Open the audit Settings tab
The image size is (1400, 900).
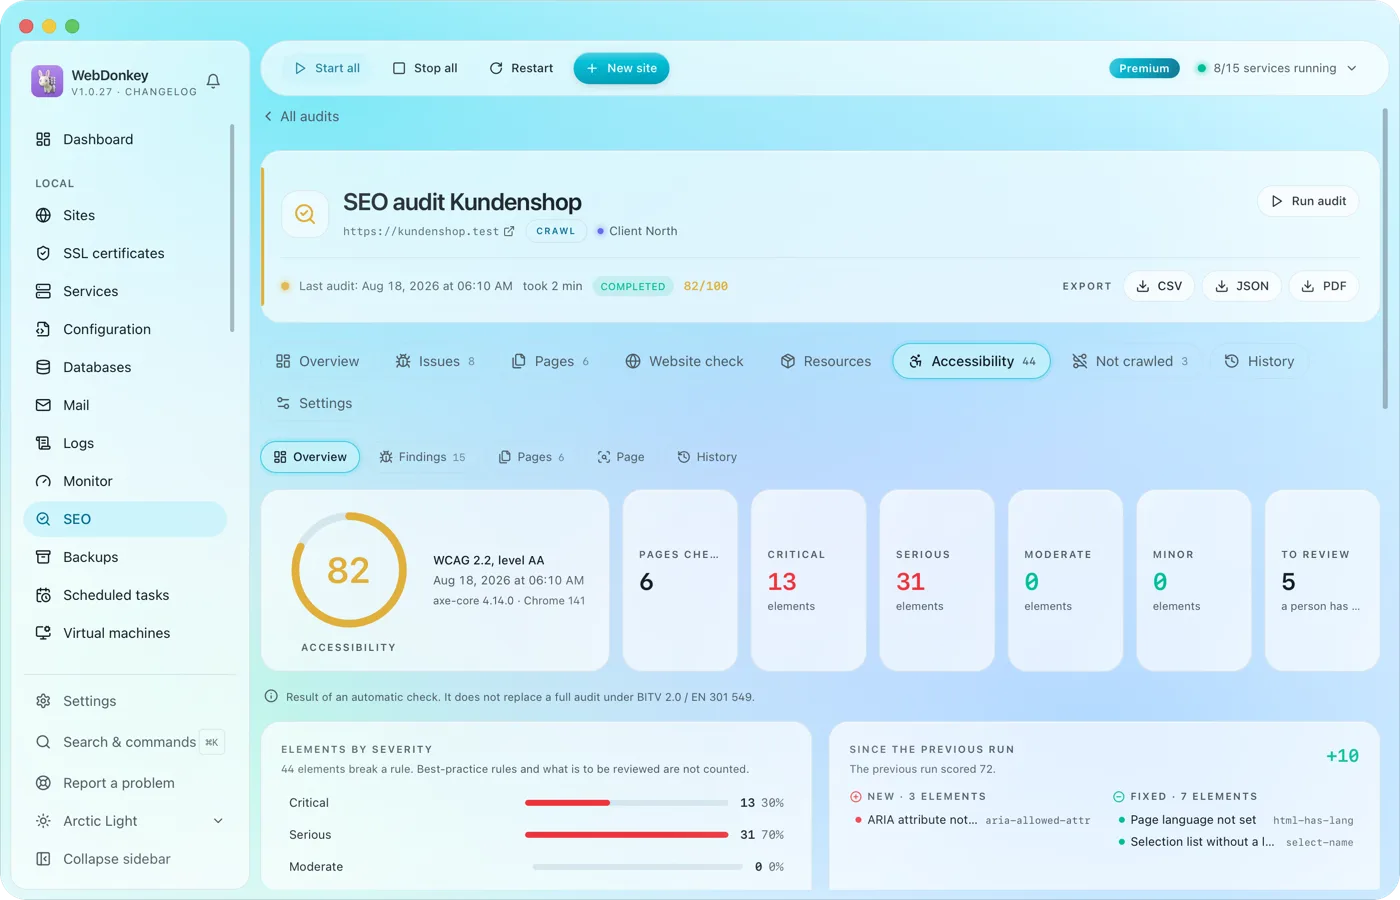pyautogui.click(x=314, y=403)
